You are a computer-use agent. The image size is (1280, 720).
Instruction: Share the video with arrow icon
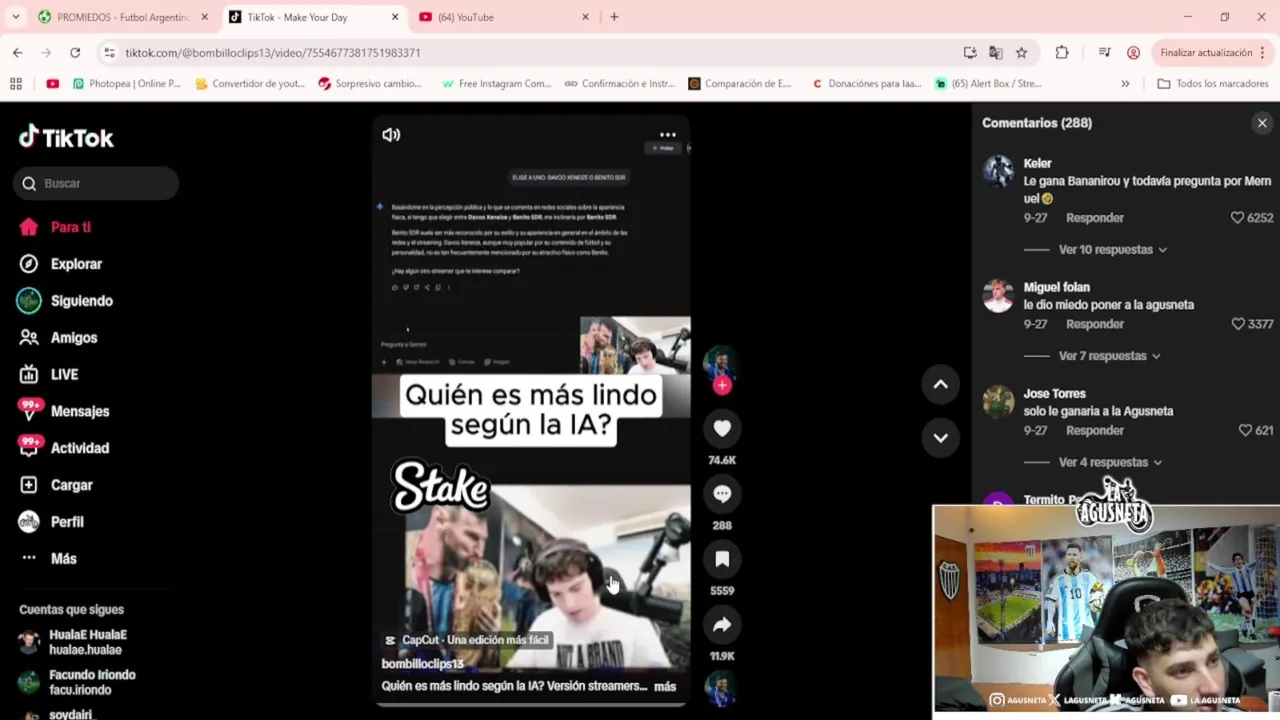click(x=722, y=625)
